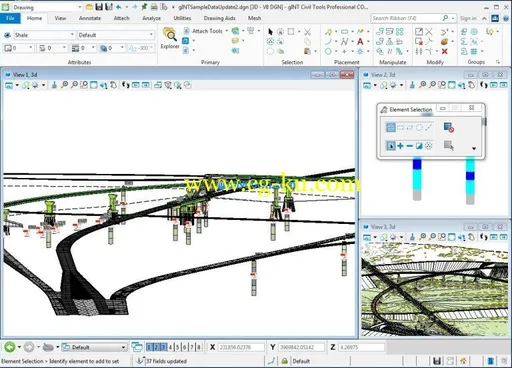Viewport: 512px width, 368px height.
Task: Switch to the Analyze ribbon tab
Action: tap(151, 18)
